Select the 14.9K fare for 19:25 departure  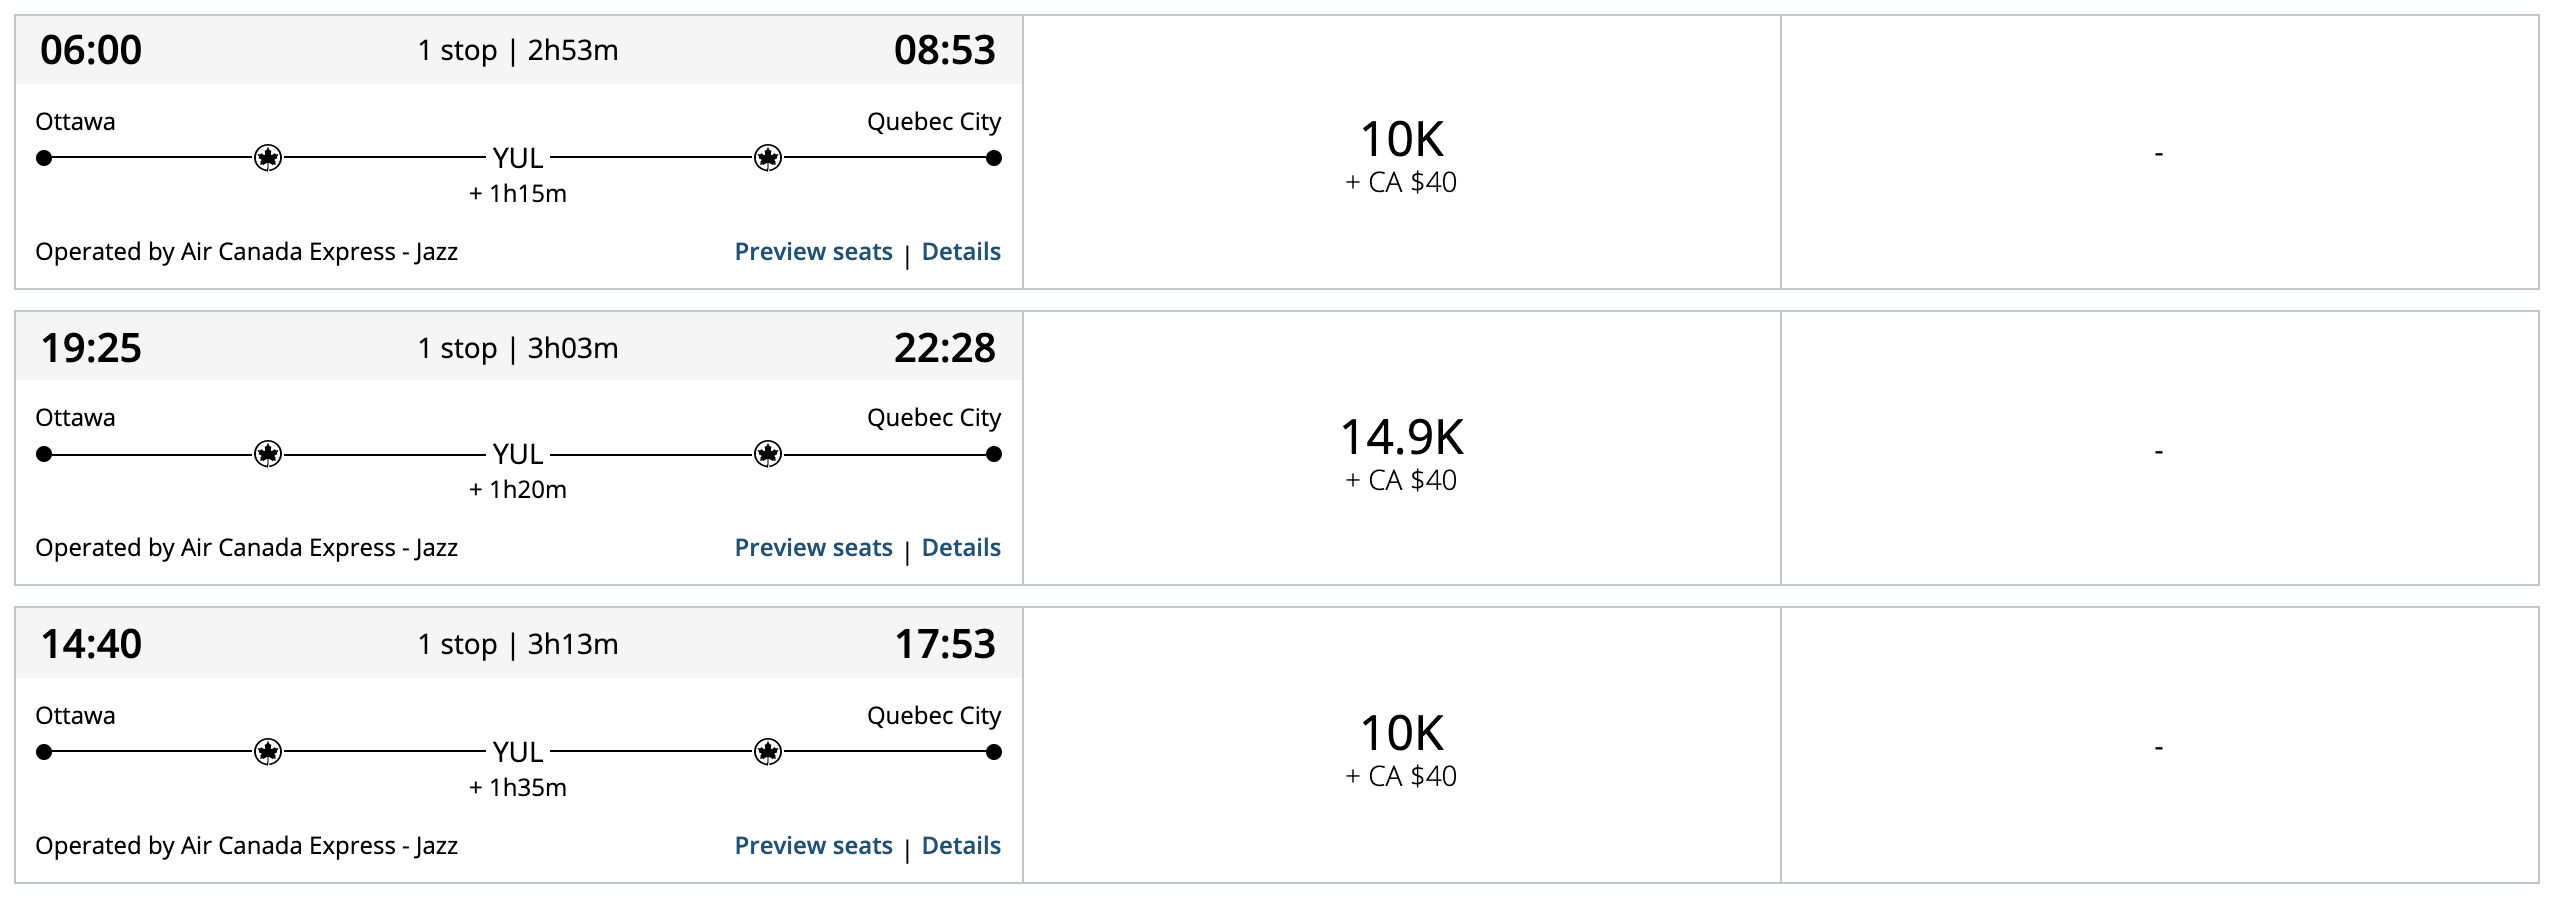pos(1402,452)
